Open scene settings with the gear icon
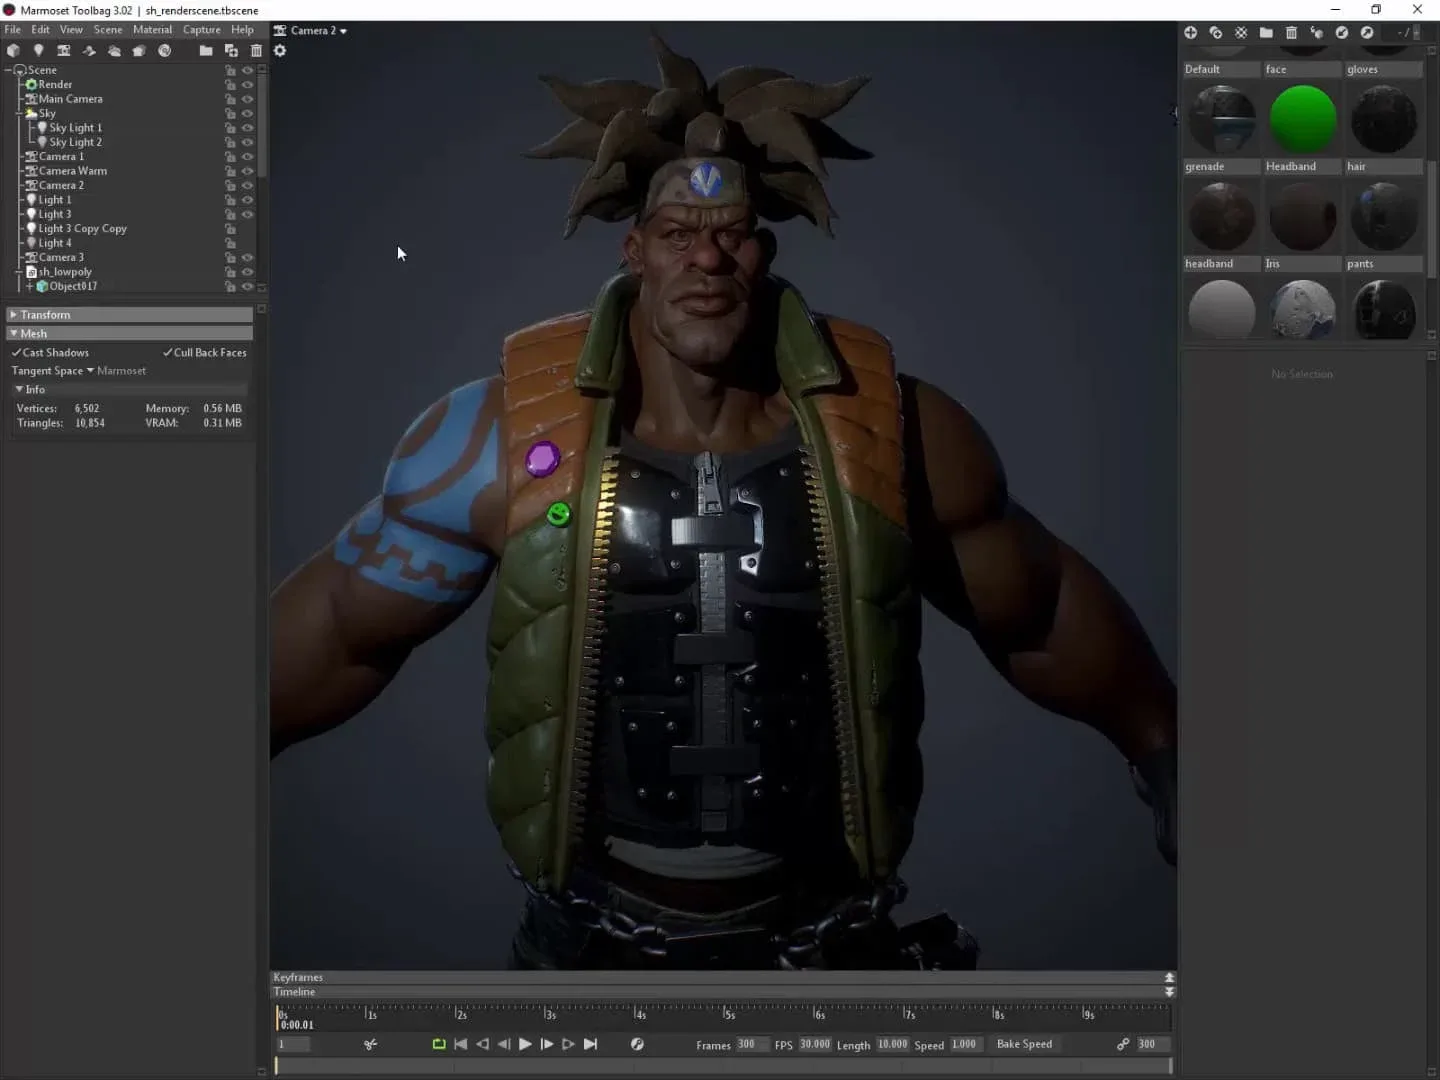Screen dimensions: 1440x1080 [x=280, y=51]
